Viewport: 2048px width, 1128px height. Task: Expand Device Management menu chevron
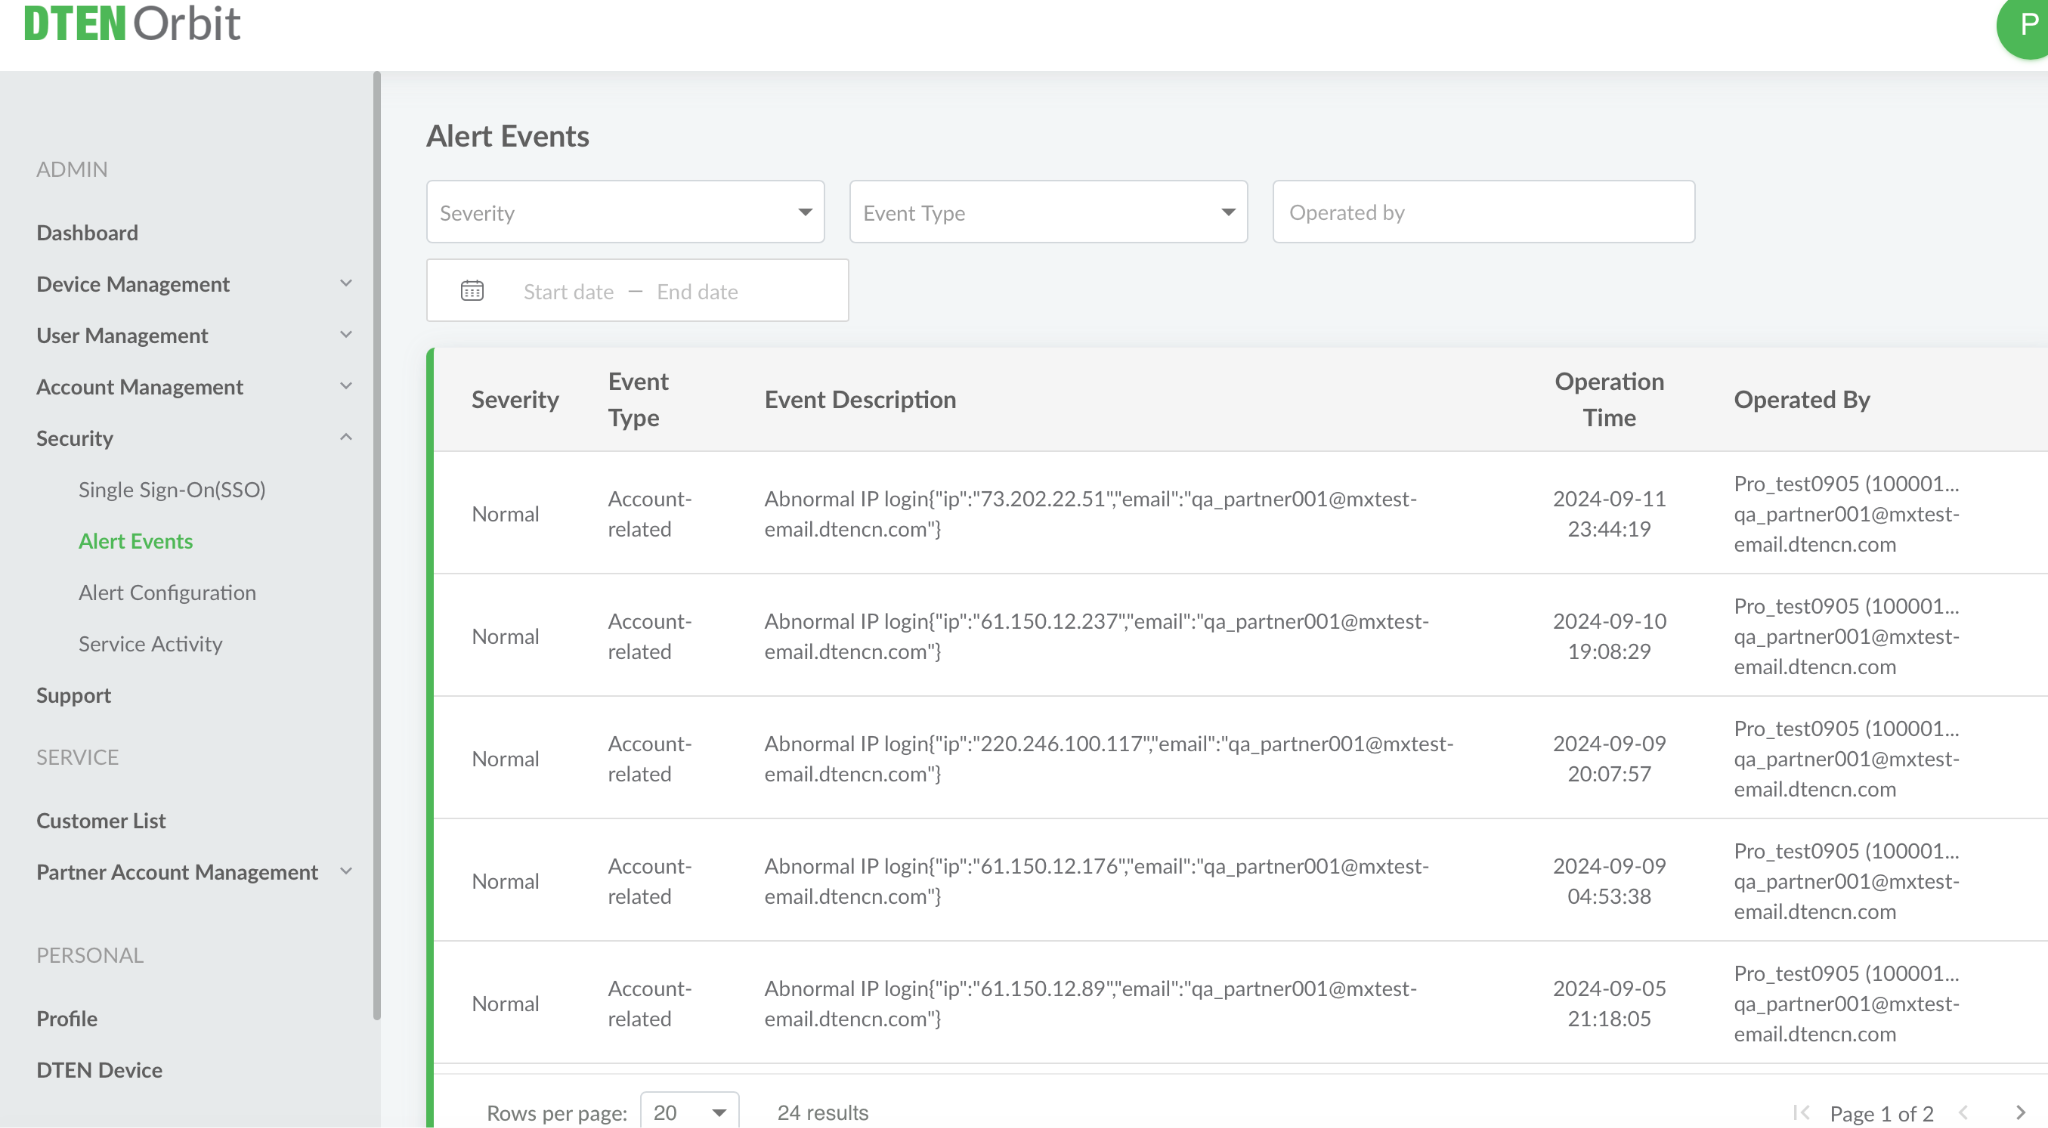point(346,284)
